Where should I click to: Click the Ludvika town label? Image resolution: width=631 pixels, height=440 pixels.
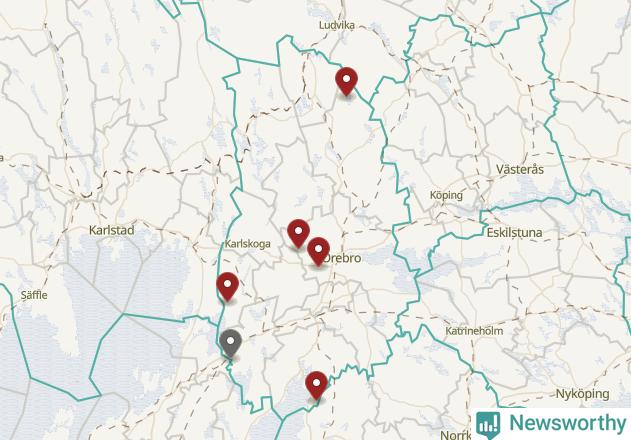click(x=337, y=25)
